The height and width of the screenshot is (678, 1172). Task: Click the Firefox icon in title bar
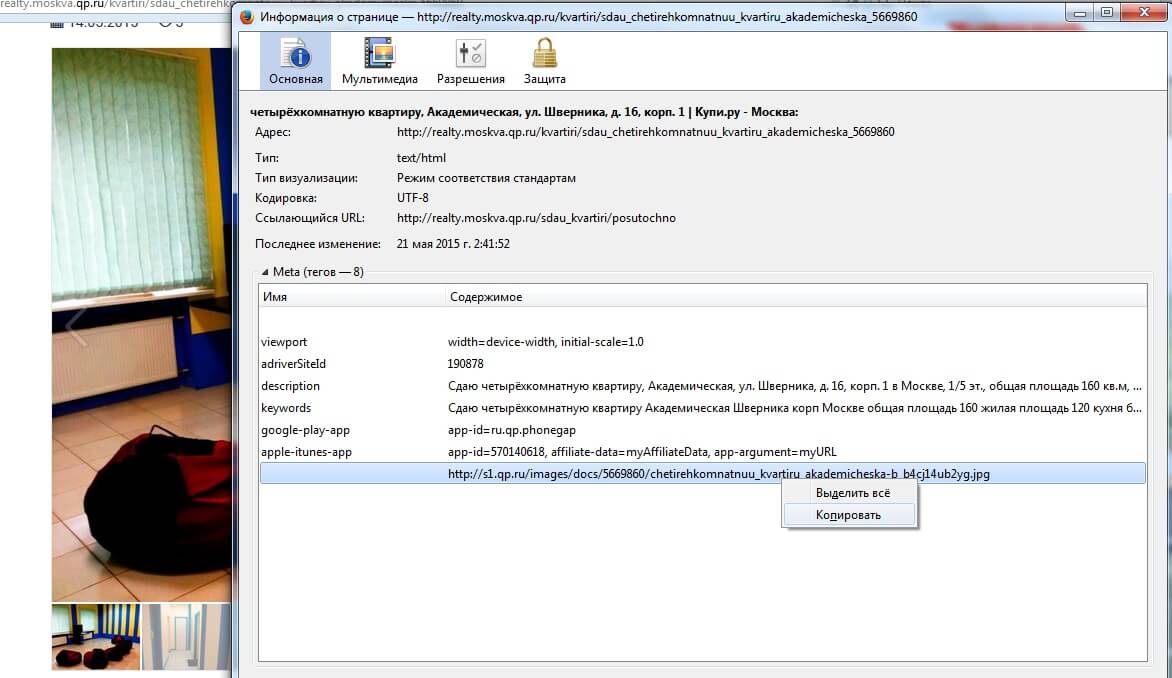tap(247, 16)
